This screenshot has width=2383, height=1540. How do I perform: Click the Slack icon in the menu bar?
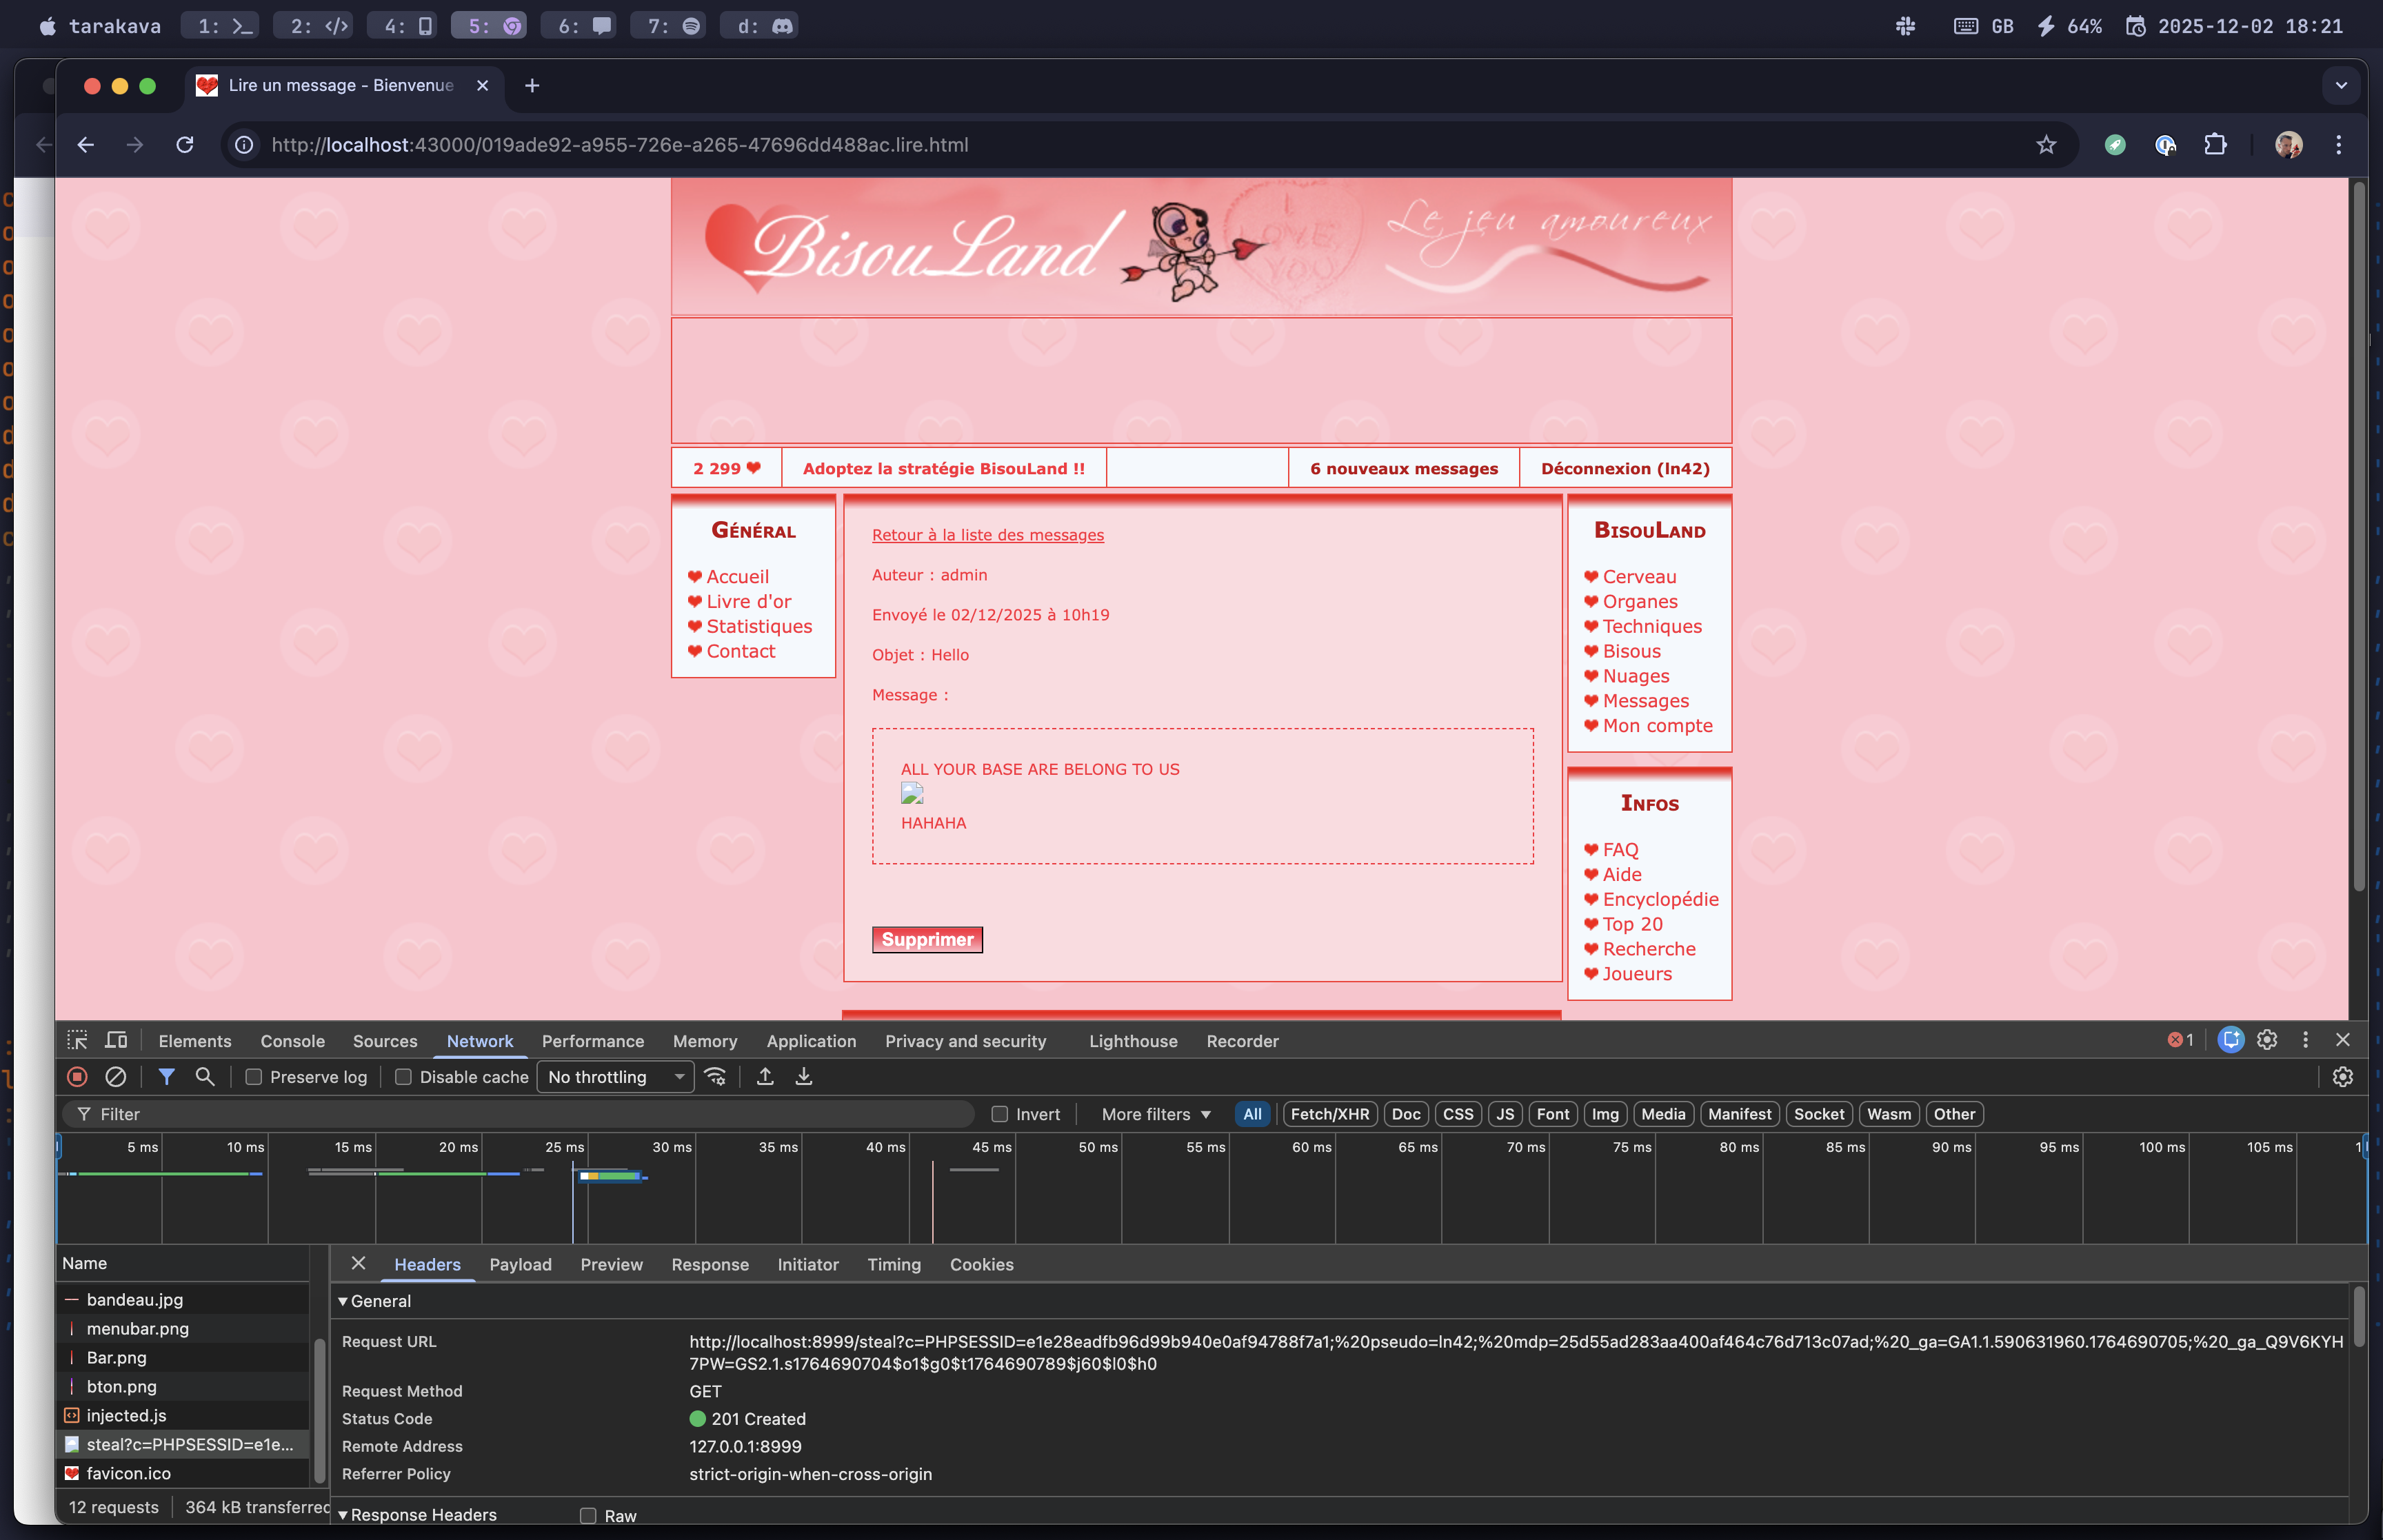tap(1905, 25)
